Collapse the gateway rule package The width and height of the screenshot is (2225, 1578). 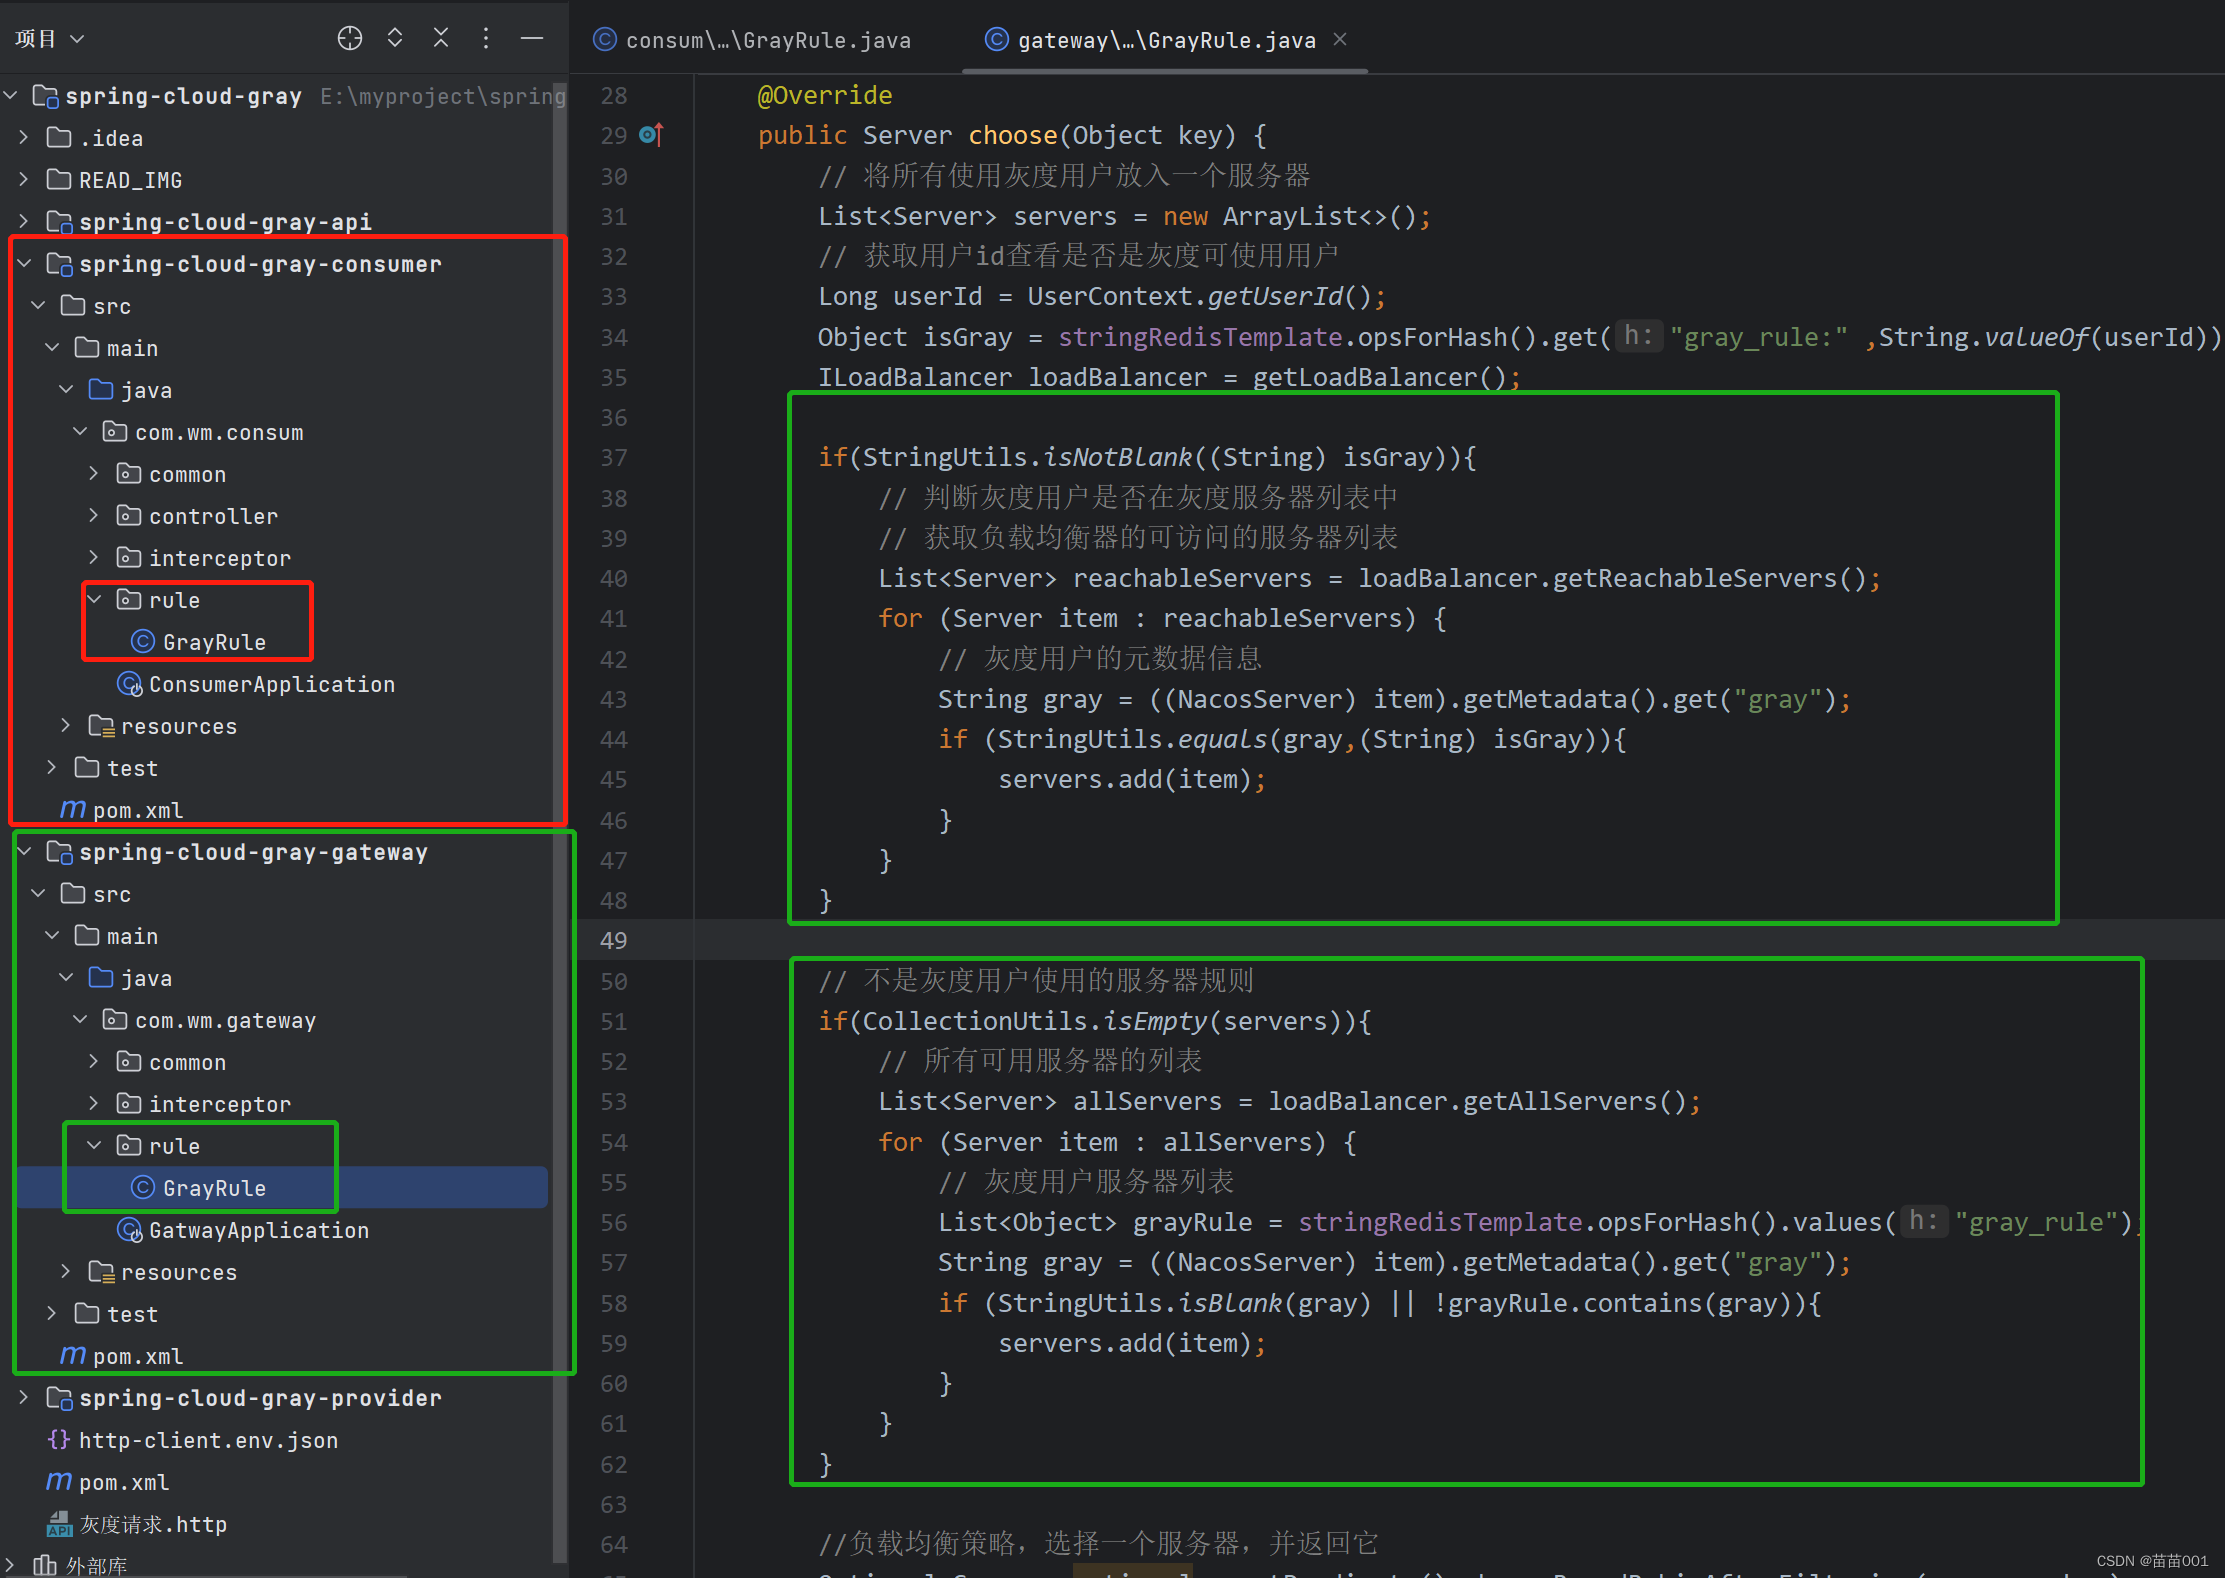click(94, 1146)
